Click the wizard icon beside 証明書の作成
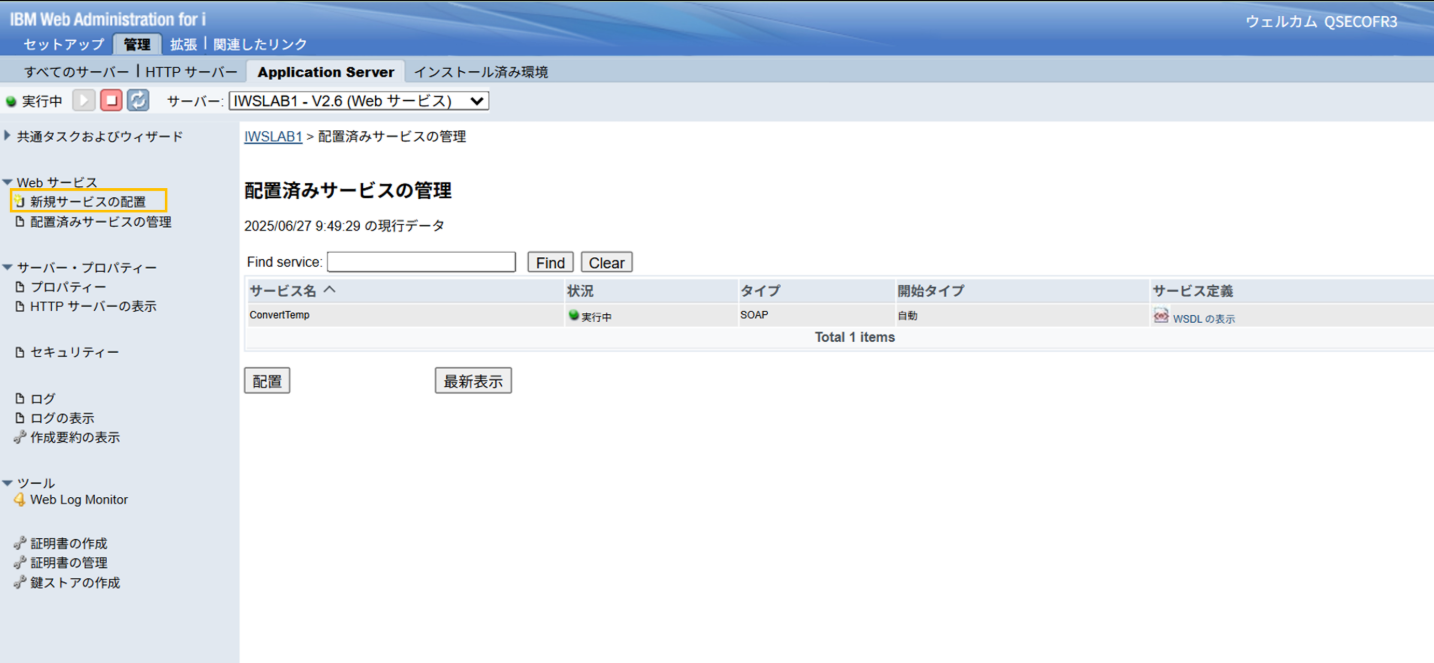1434x663 pixels. (x=20, y=543)
